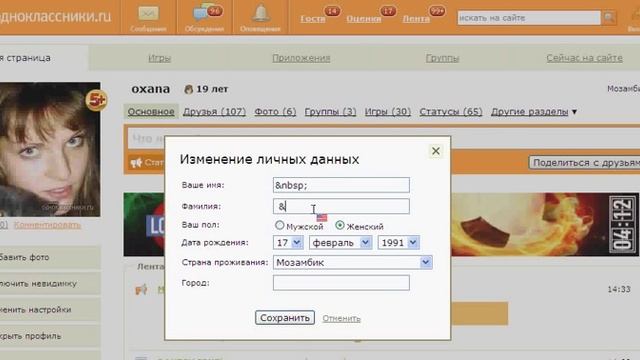This screenshot has height=360, width=640.
Task: Select the Женский gender radio button
Action: (x=340, y=225)
